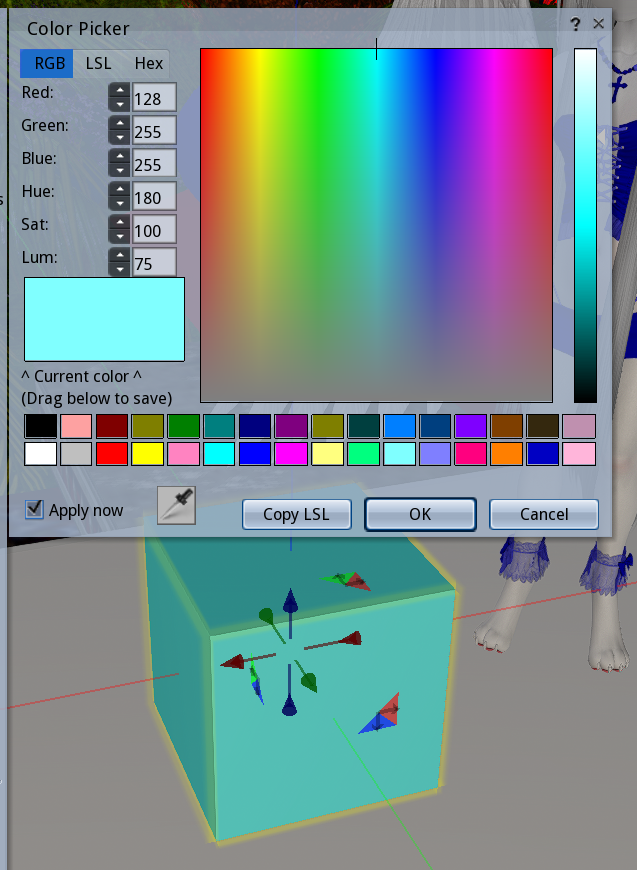Switch to the LSL tab
637x870 pixels.
98,63
